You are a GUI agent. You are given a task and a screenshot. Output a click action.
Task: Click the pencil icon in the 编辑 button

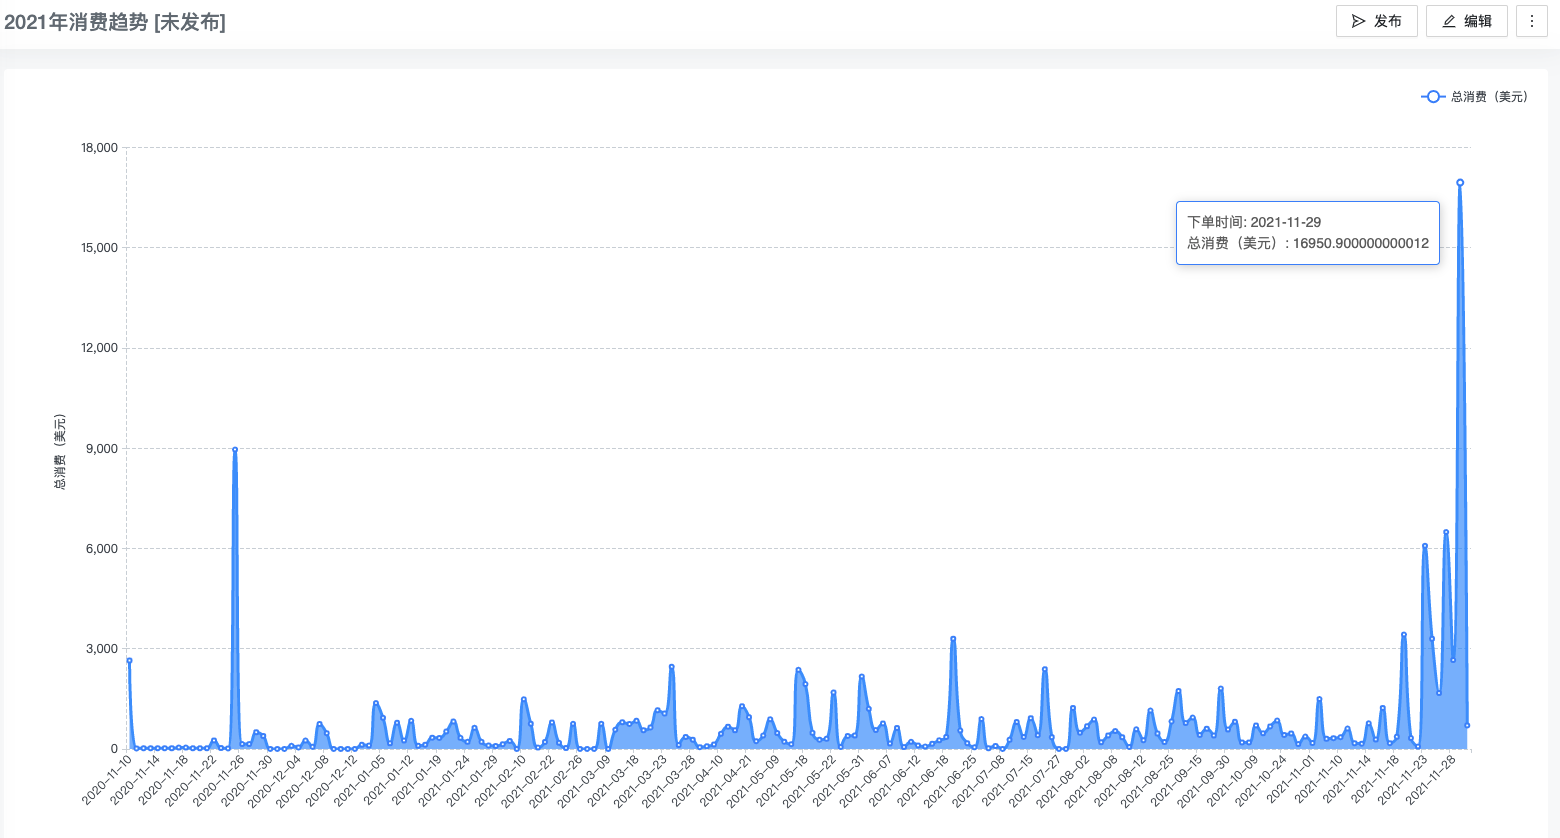(x=1449, y=21)
